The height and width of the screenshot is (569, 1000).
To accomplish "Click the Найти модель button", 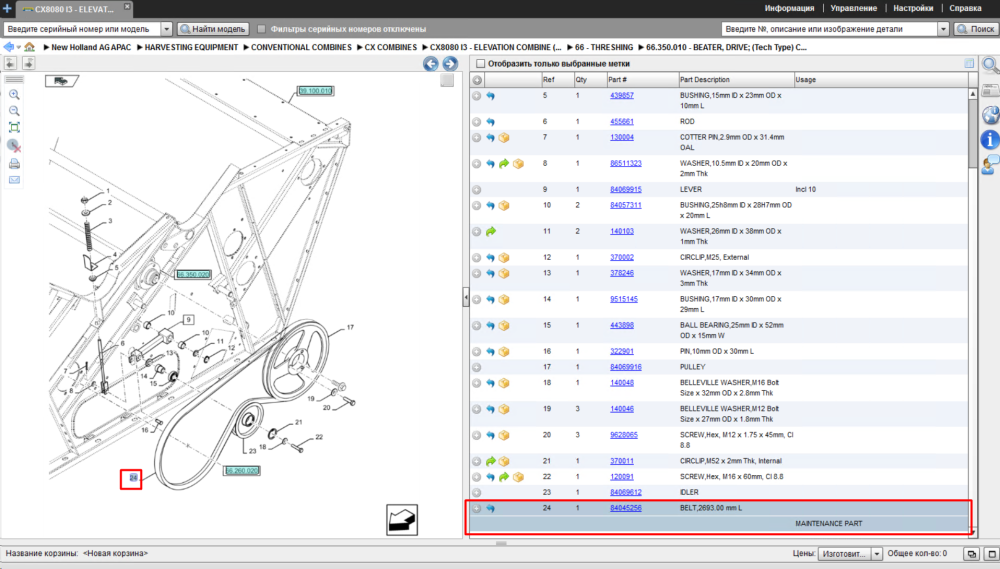I will [x=213, y=29].
